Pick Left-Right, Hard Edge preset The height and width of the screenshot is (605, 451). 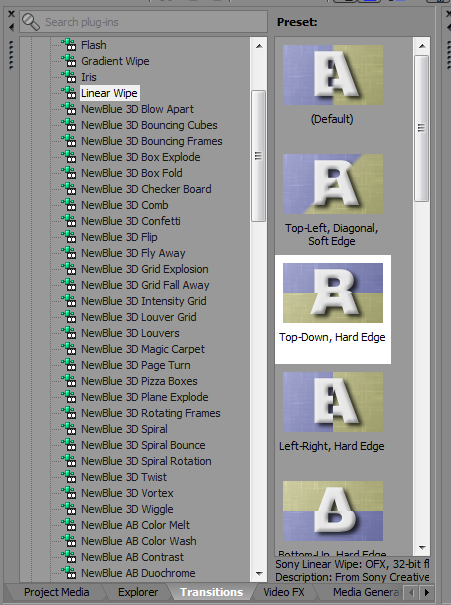333,402
